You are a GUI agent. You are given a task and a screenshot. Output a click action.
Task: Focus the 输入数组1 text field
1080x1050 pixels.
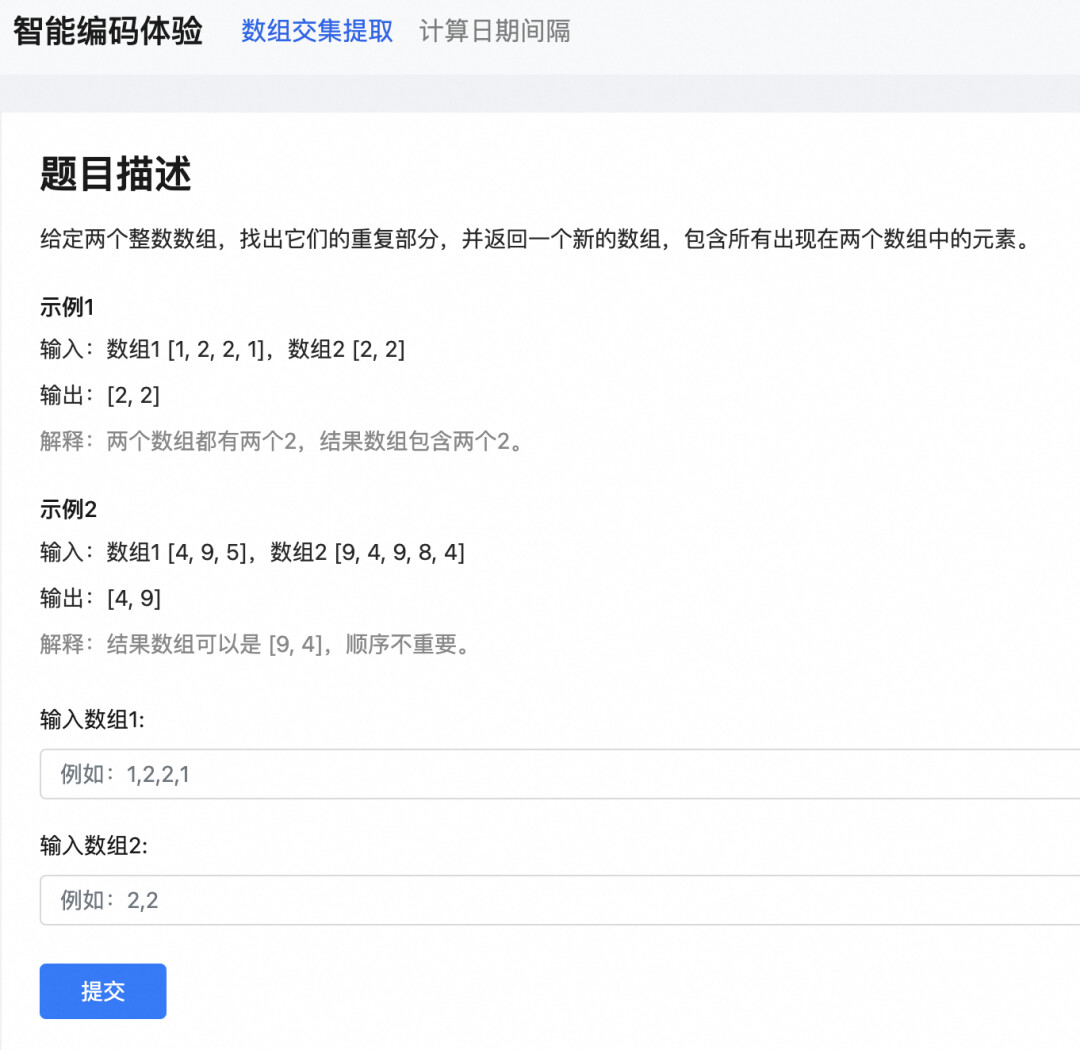(x=560, y=774)
